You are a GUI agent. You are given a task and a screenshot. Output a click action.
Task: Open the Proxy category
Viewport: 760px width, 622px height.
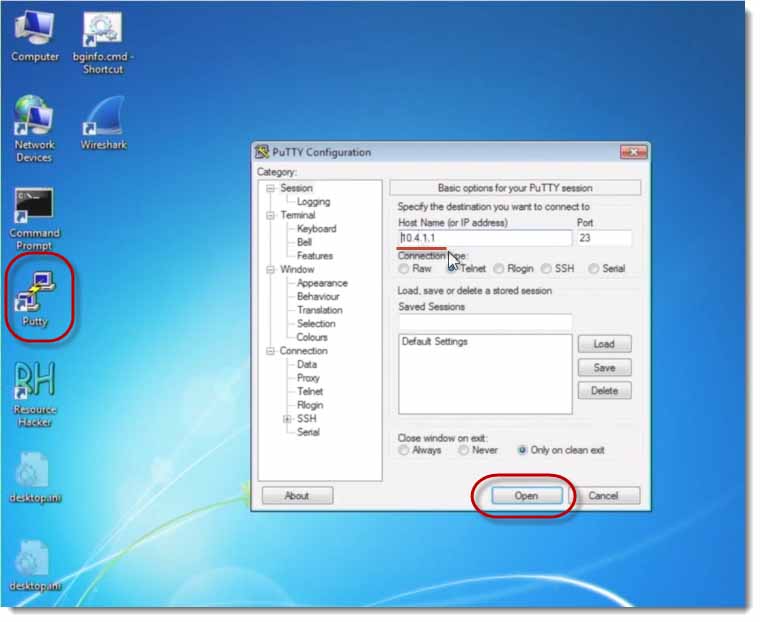pos(308,378)
